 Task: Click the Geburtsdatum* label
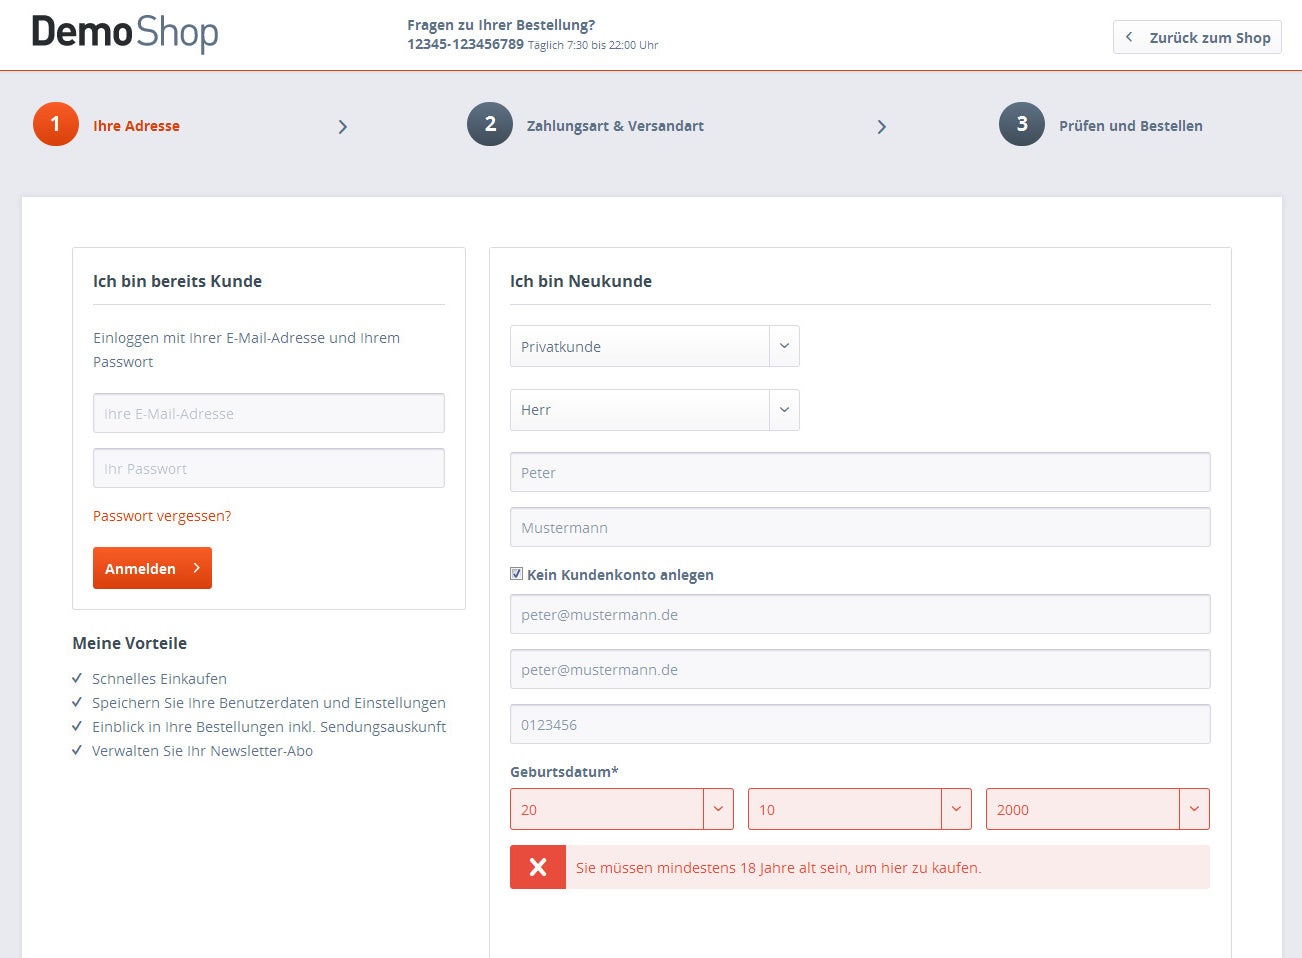click(564, 772)
